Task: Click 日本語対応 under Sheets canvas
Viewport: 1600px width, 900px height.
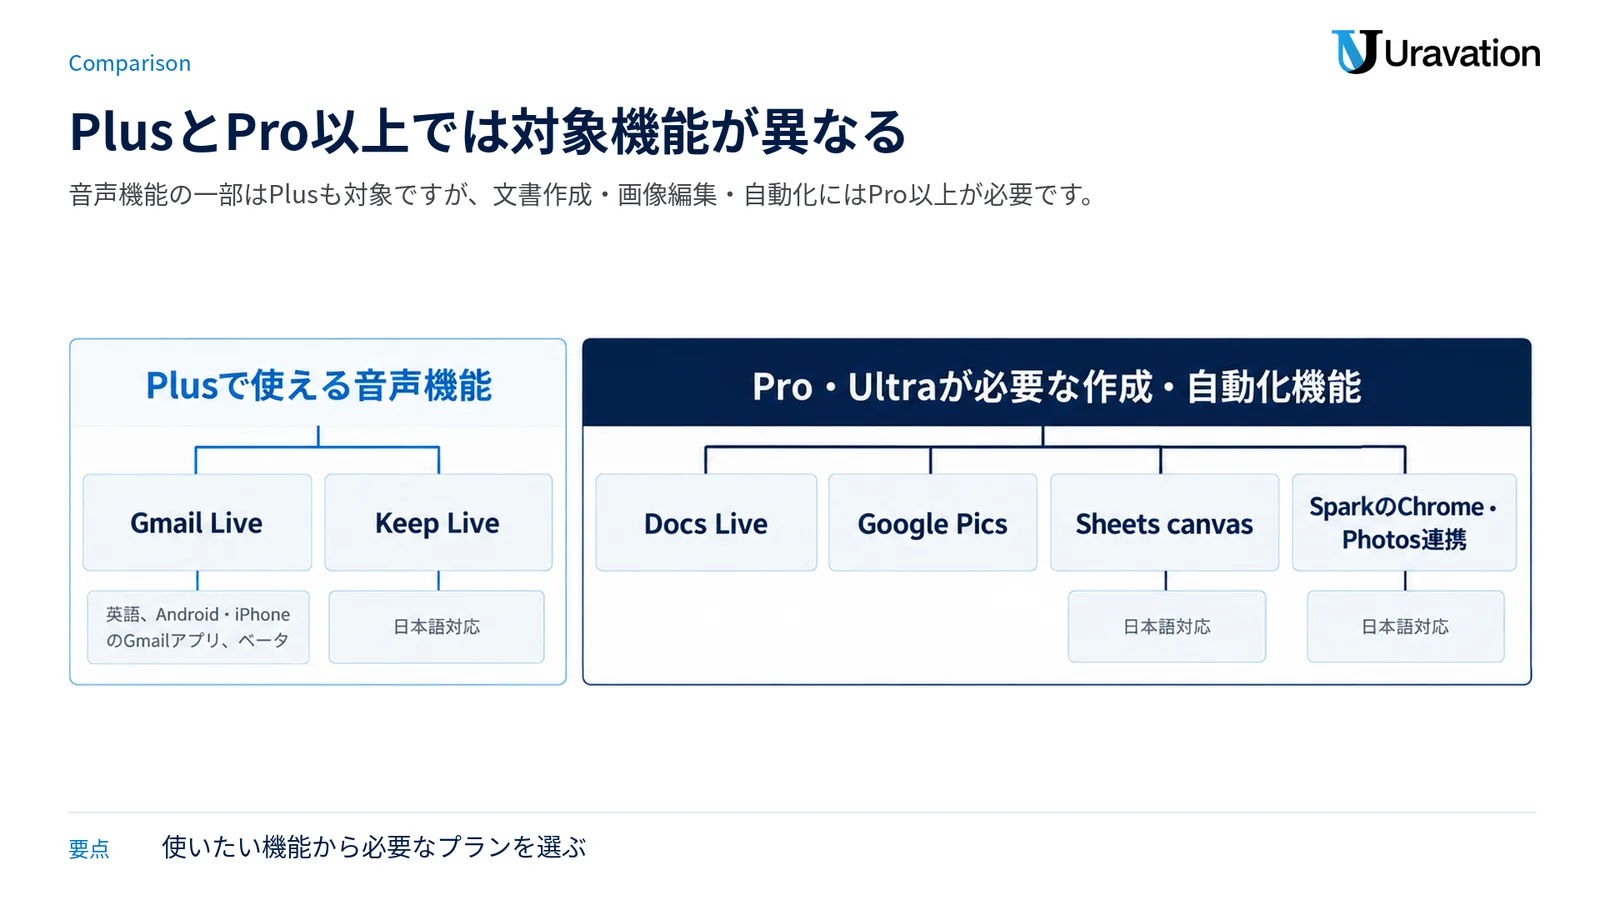Action: pos(1167,627)
